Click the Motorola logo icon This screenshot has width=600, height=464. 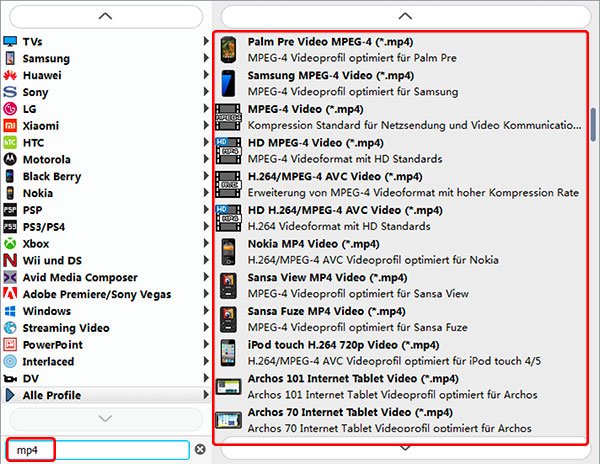point(10,159)
